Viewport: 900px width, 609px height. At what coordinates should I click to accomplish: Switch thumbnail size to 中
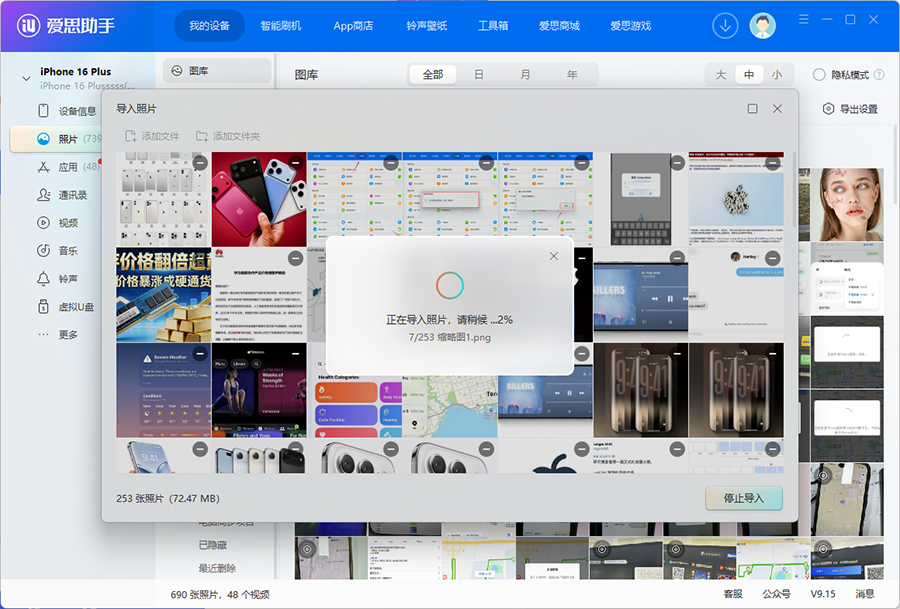(x=749, y=75)
